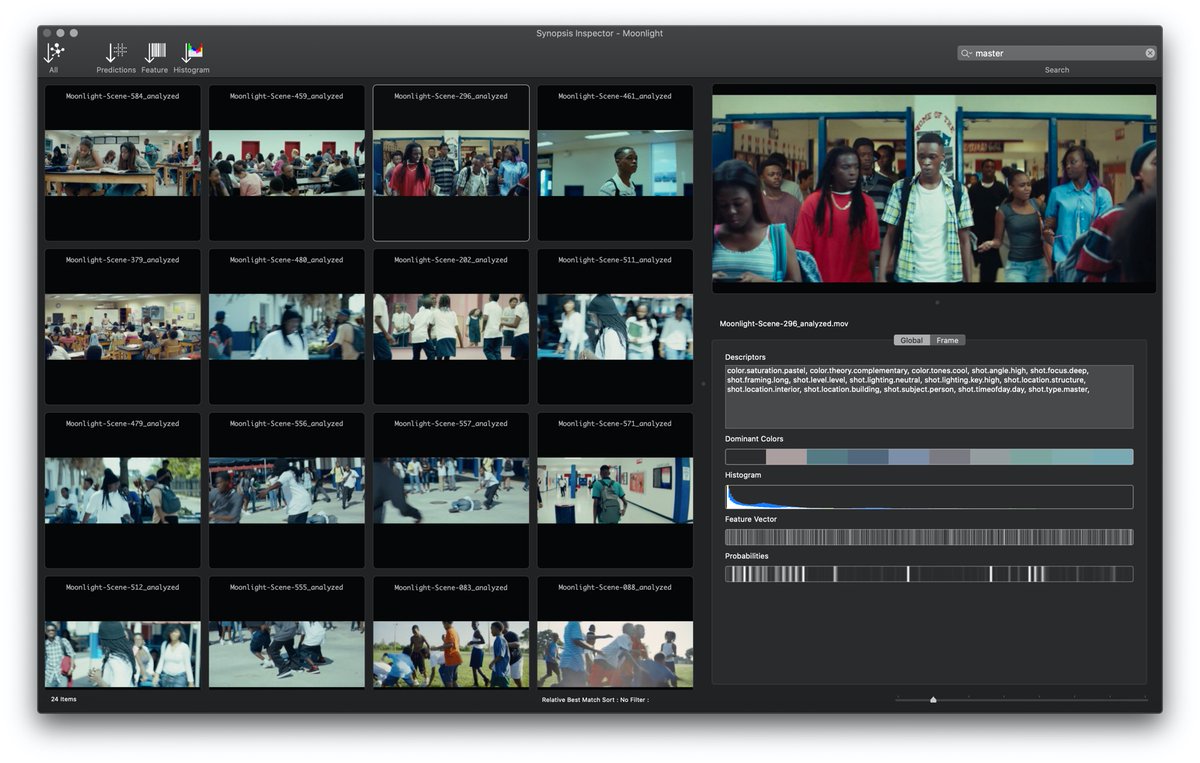The image size is (1200, 763).
Task: Click the blue Histogram graph
Action: coord(929,497)
